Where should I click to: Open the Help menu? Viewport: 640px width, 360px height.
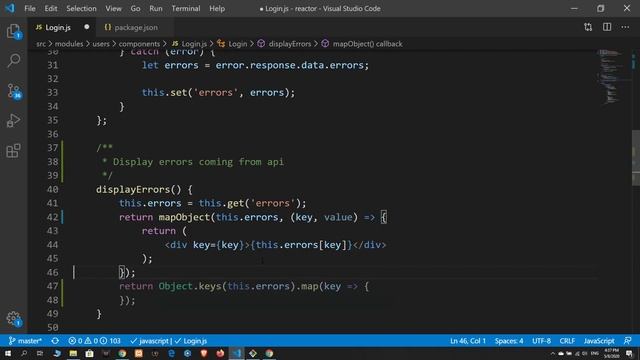click(217, 8)
